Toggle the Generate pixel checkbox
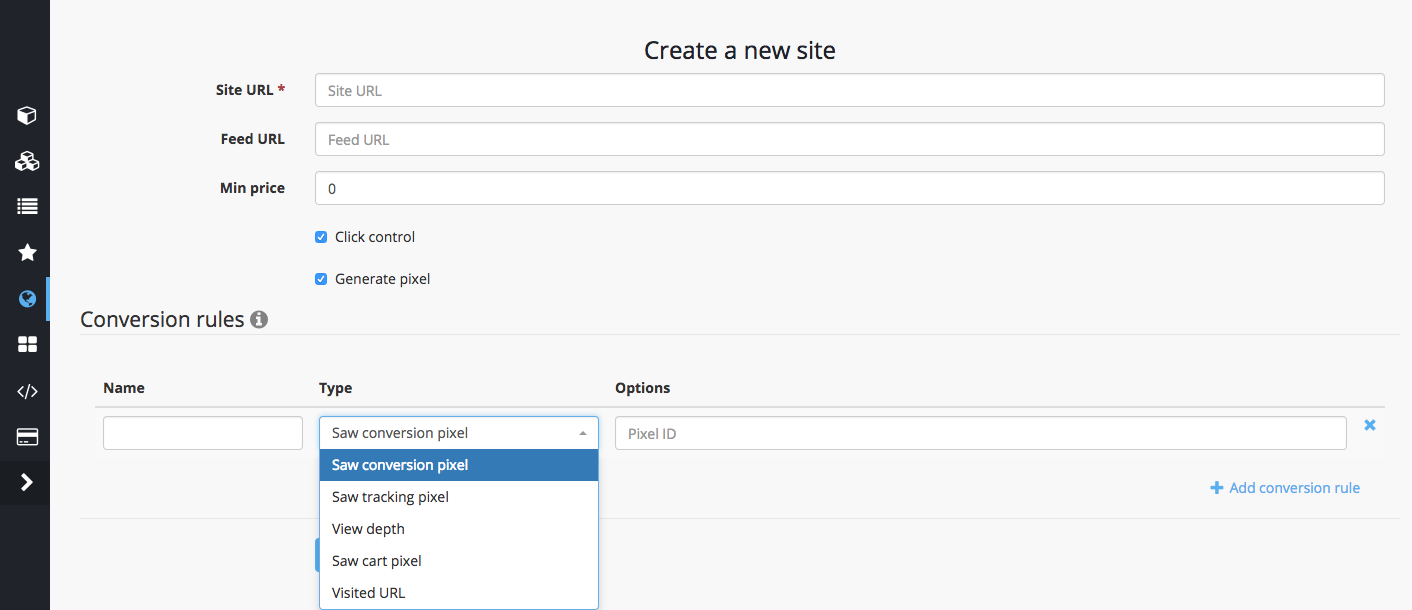The height and width of the screenshot is (610, 1412). pyautogui.click(x=321, y=279)
